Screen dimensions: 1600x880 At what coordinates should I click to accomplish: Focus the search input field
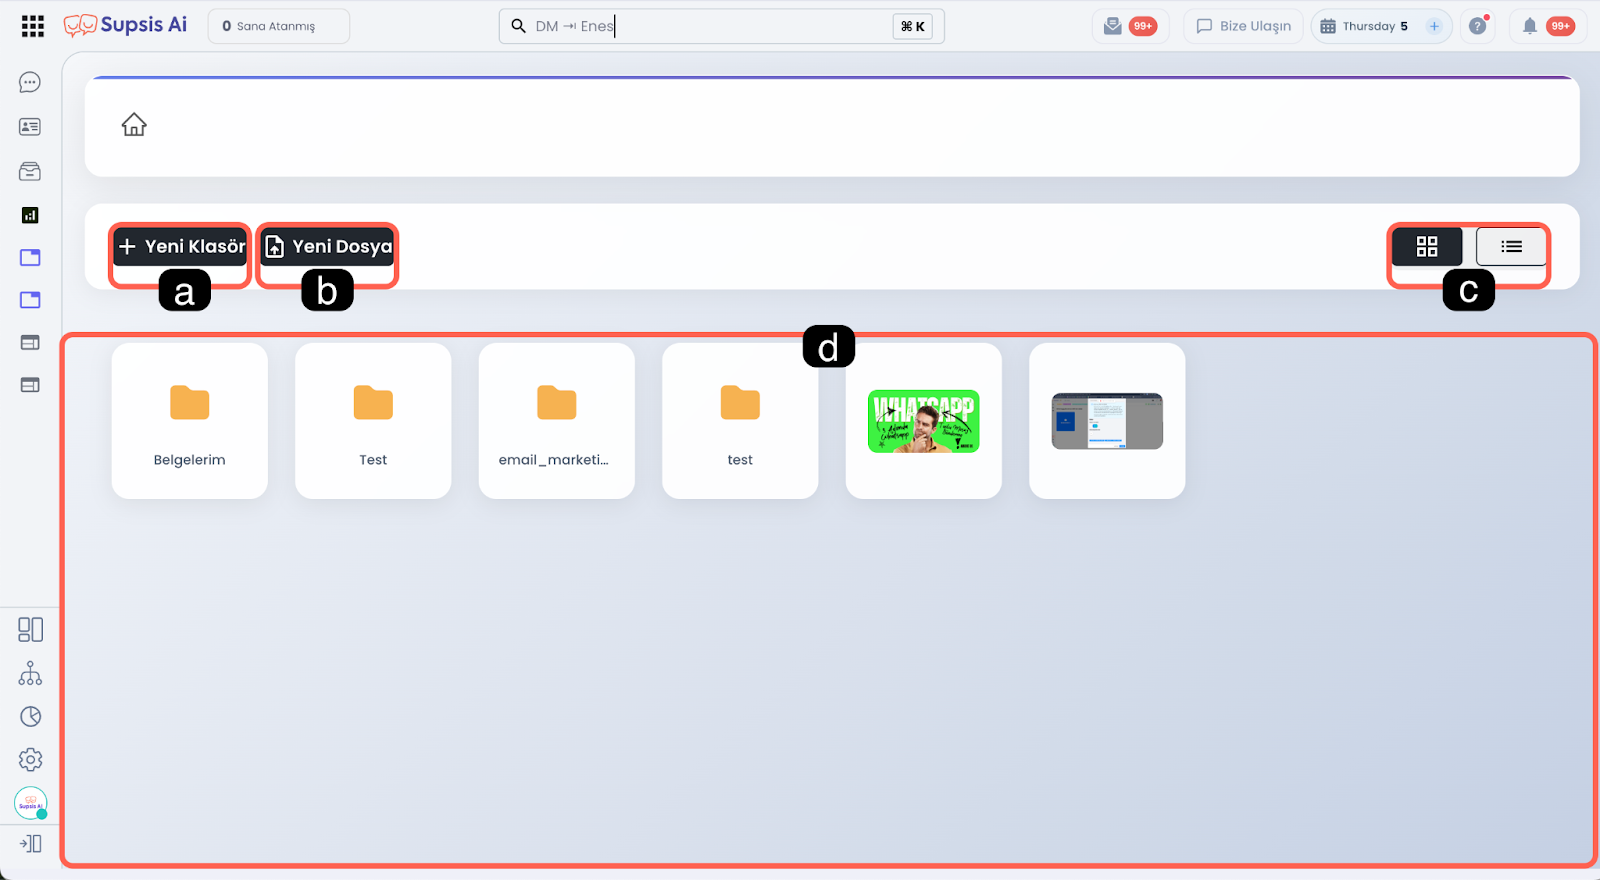click(700, 26)
